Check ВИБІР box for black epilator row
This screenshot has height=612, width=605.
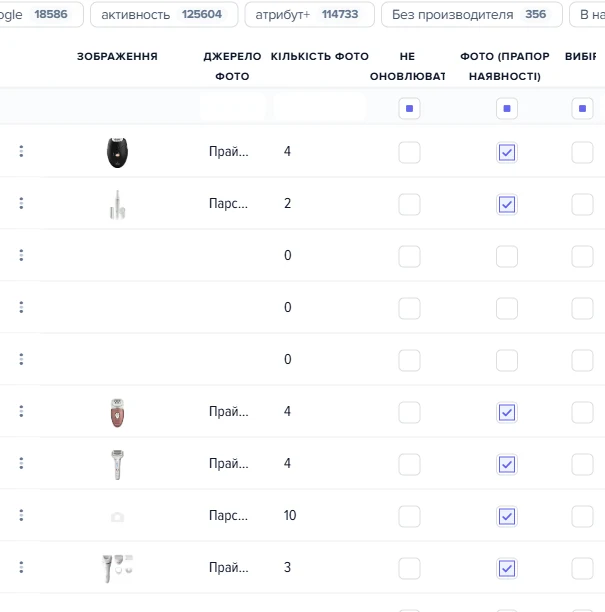coord(582,152)
